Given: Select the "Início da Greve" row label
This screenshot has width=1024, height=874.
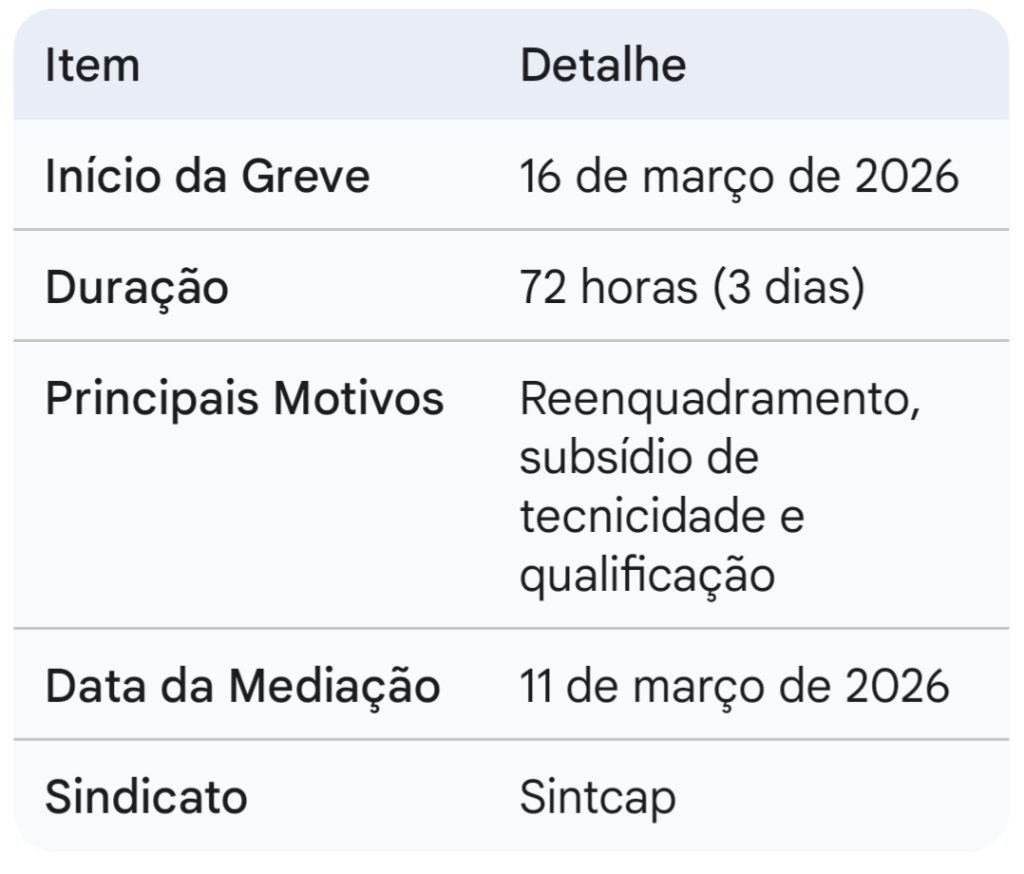Looking at the screenshot, I should point(207,177).
